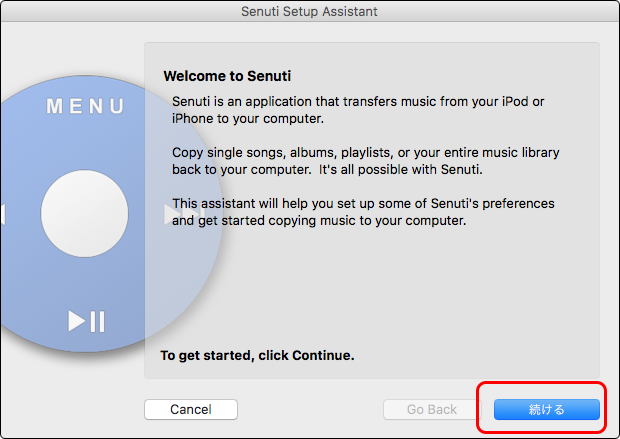The width and height of the screenshot is (620, 439).
Task: Click the MENU label on the iPod wheel
Action: click(85, 106)
